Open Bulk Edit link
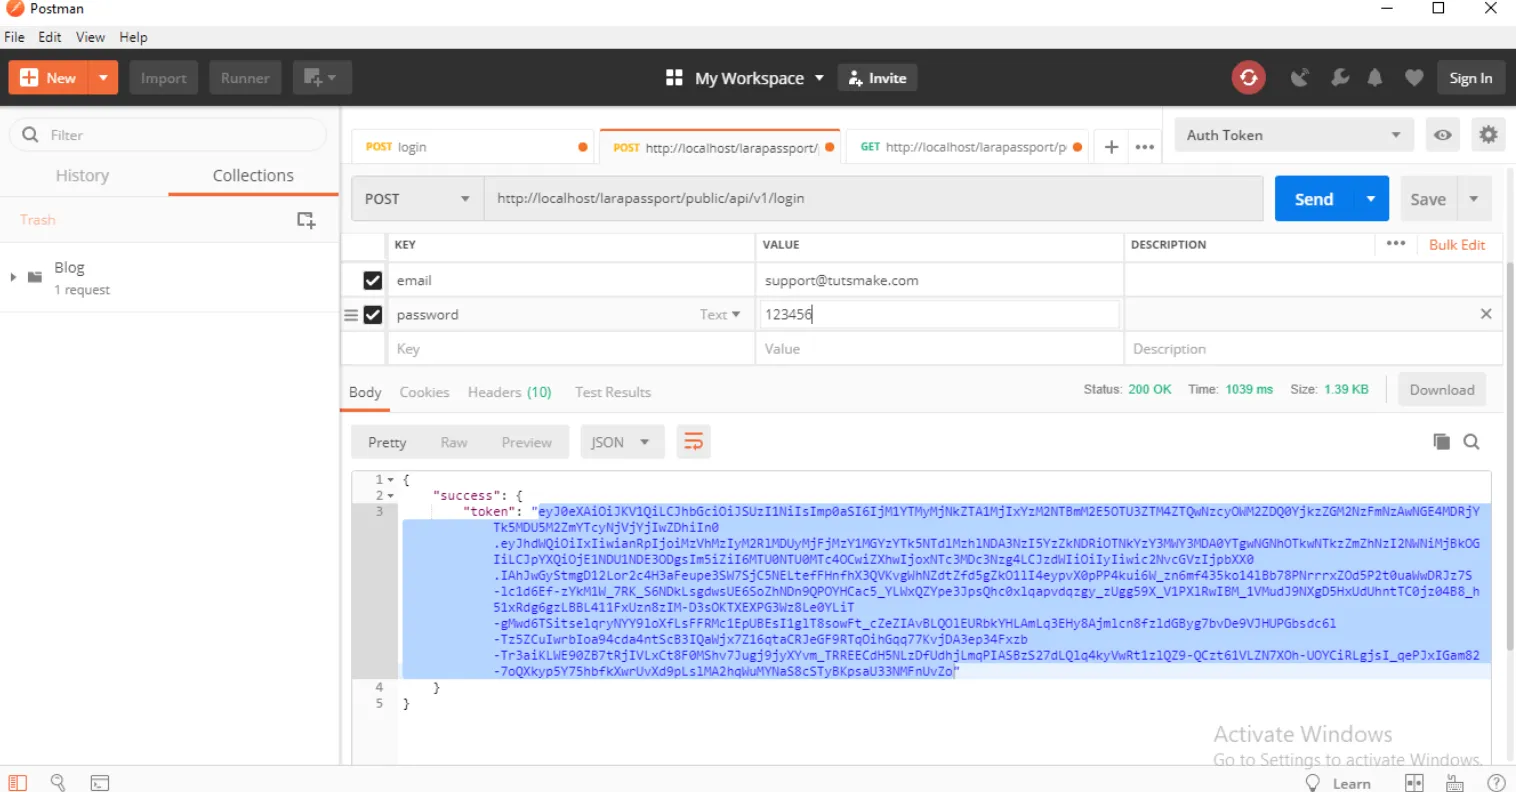Screen dimensions: 1516x792 (x=1457, y=244)
